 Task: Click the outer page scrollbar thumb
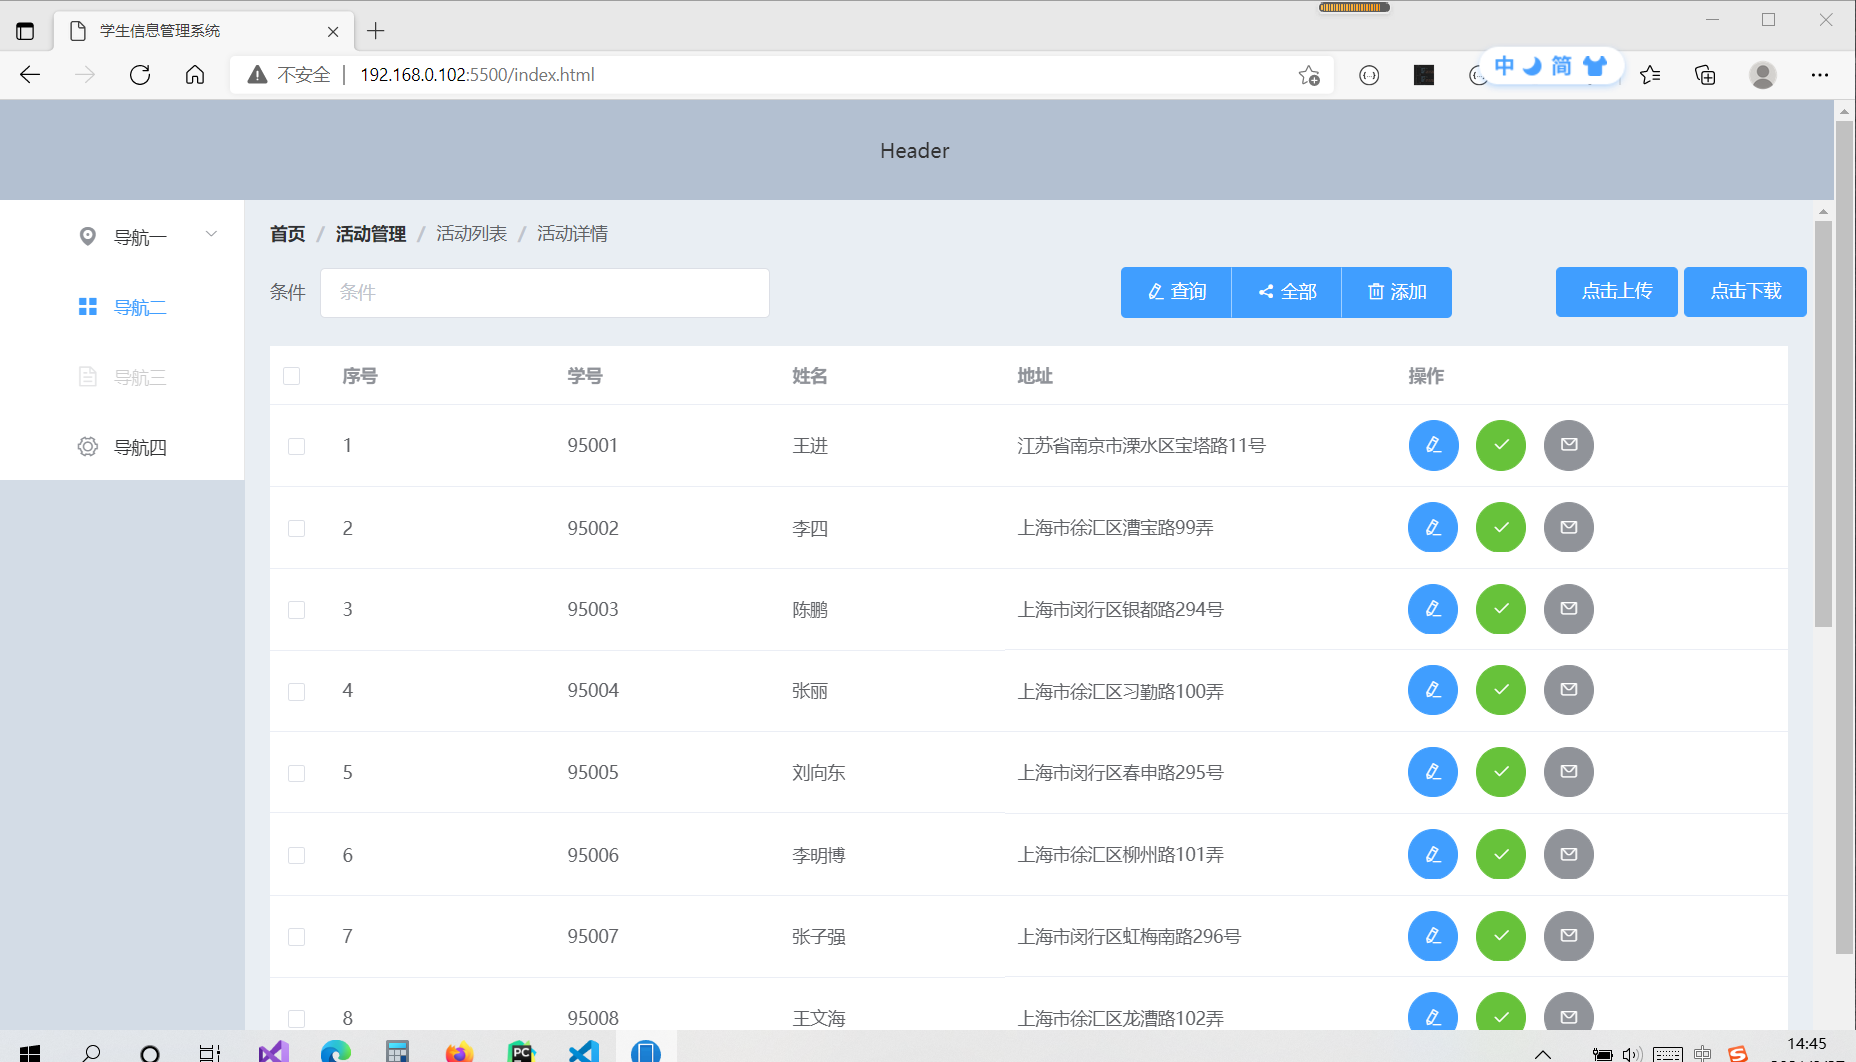point(1845,537)
